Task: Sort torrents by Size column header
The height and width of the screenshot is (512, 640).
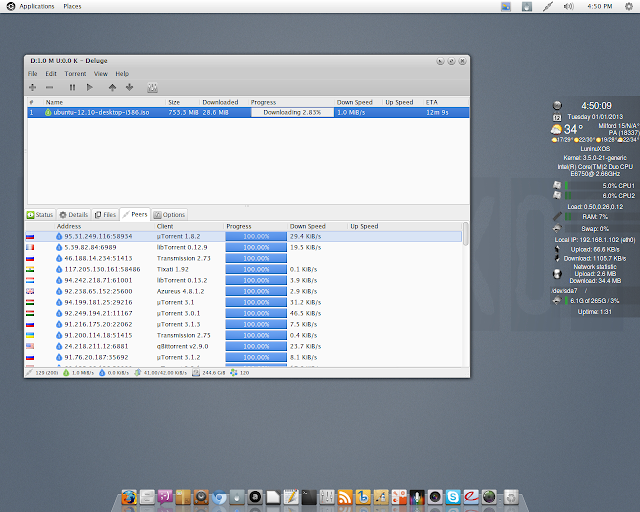Action: 182,102
